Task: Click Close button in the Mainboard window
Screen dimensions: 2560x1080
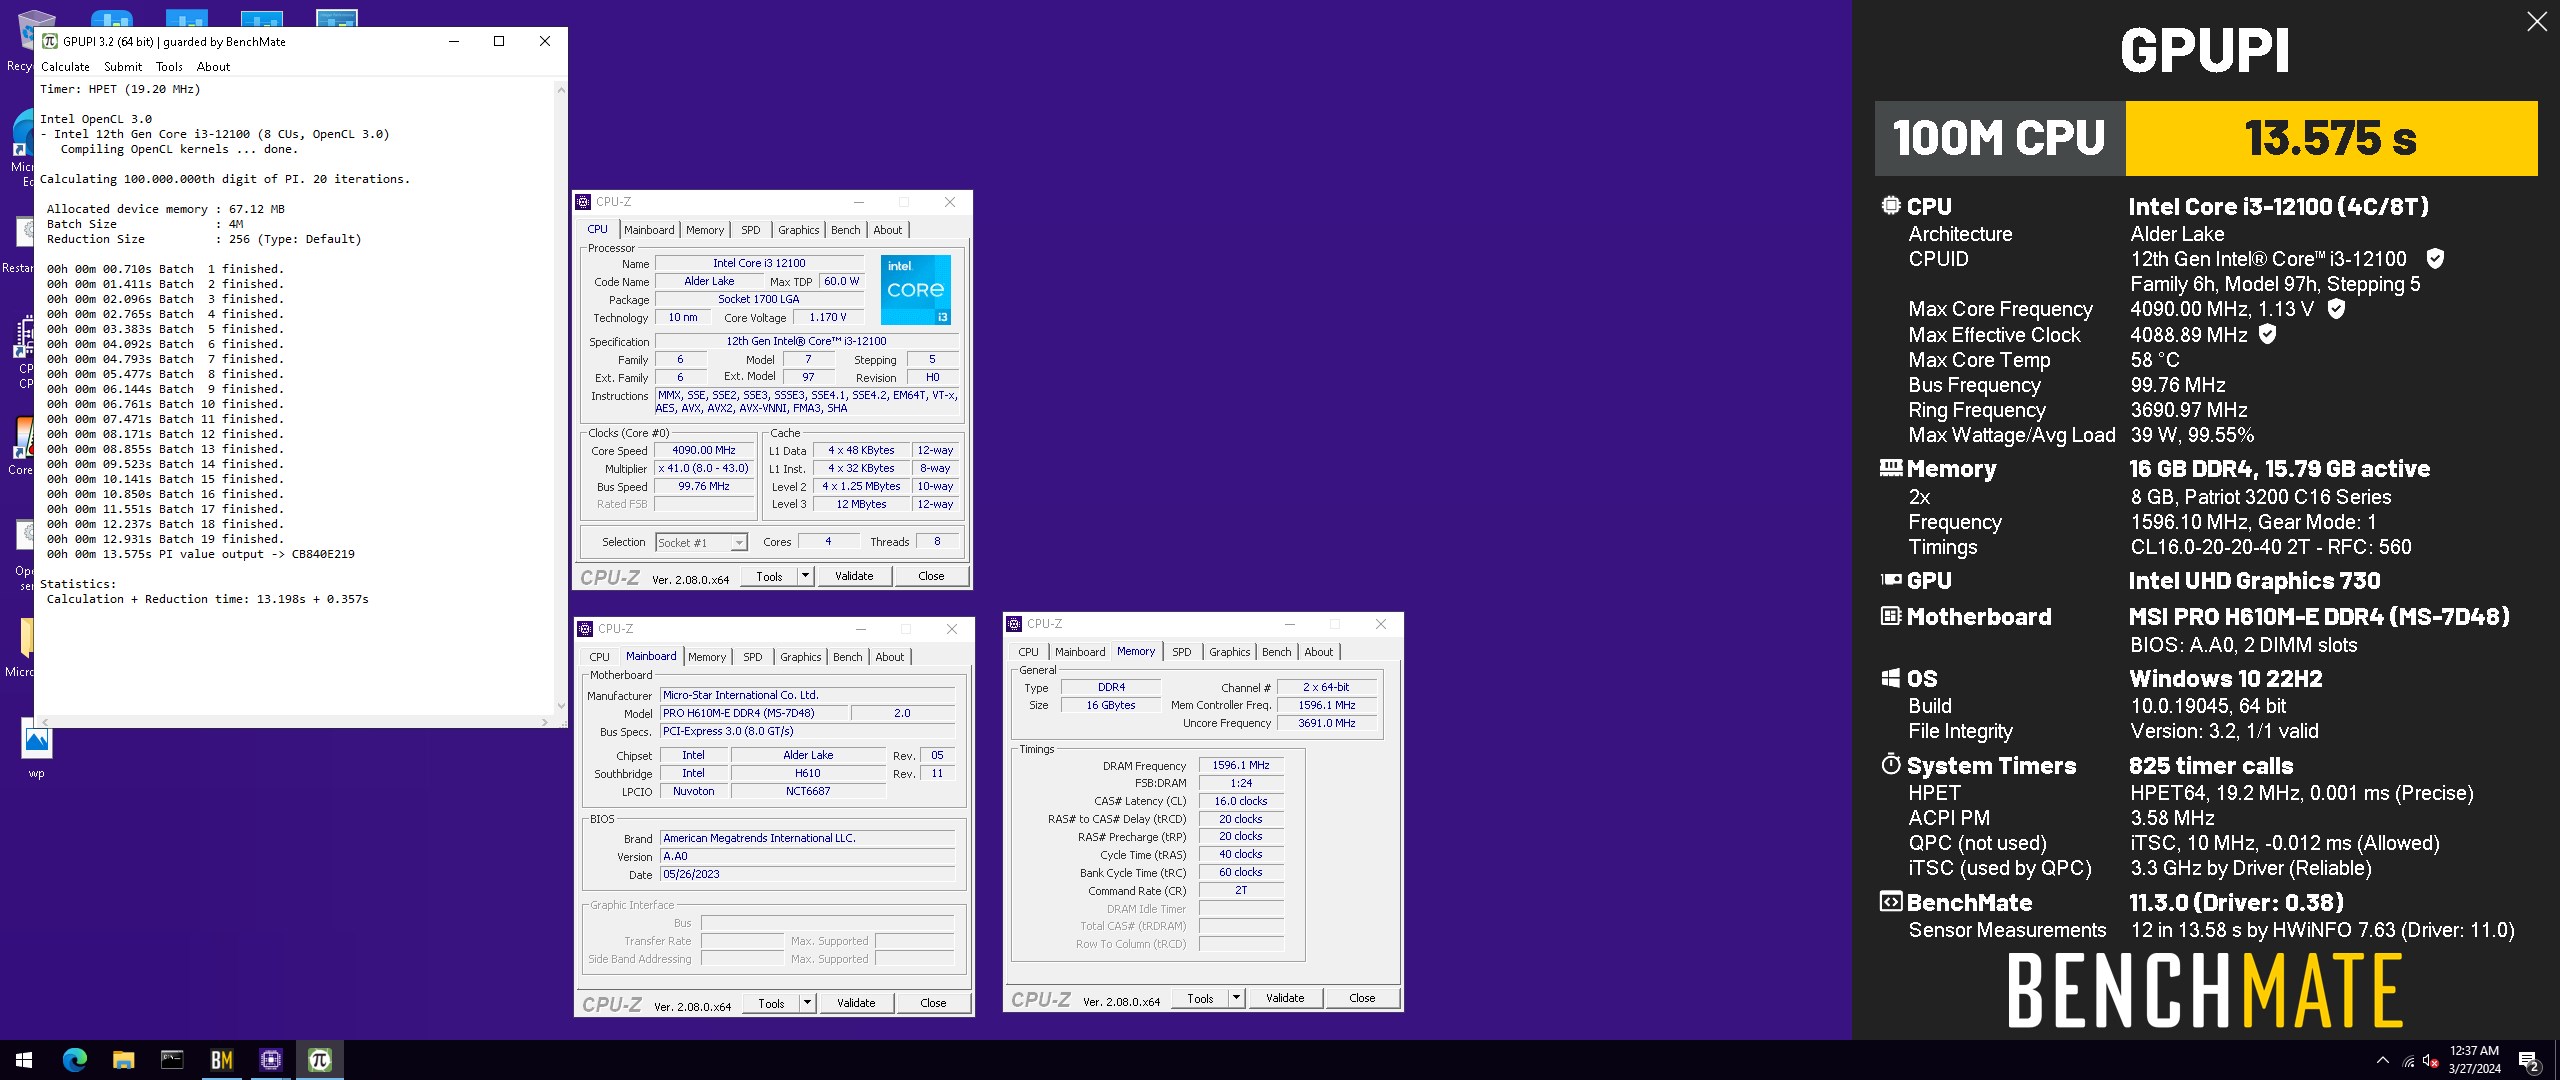Action: [x=933, y=1003]
